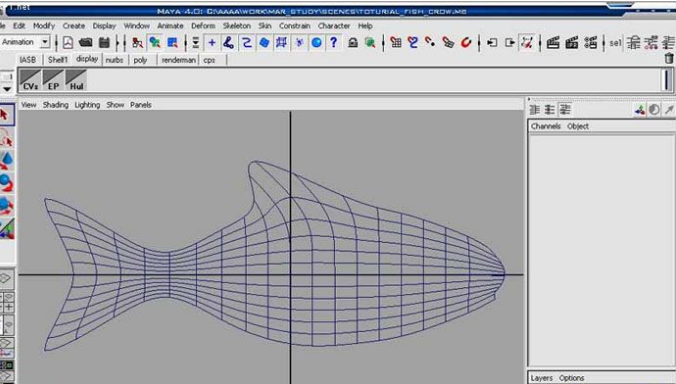Click the 'sel' quick selection field
Image resolution: width=676 pixels, height=384 pixels.
tap(615, 43)
